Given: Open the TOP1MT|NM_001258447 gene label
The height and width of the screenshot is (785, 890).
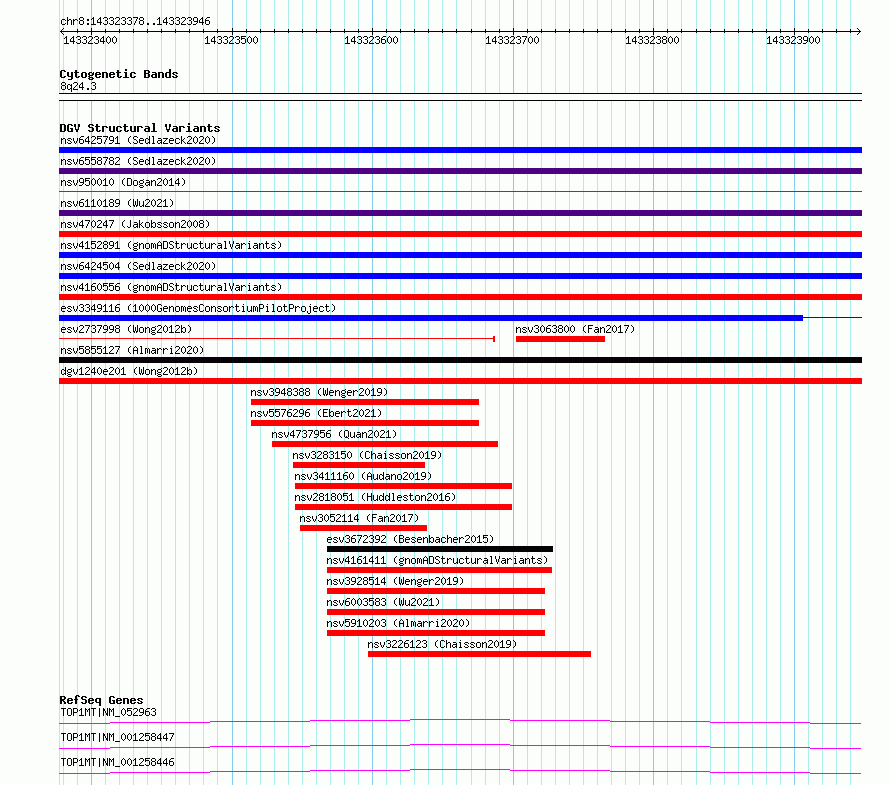Looking at the screenshot, I should pyautogui.click(x=117, y=737).
